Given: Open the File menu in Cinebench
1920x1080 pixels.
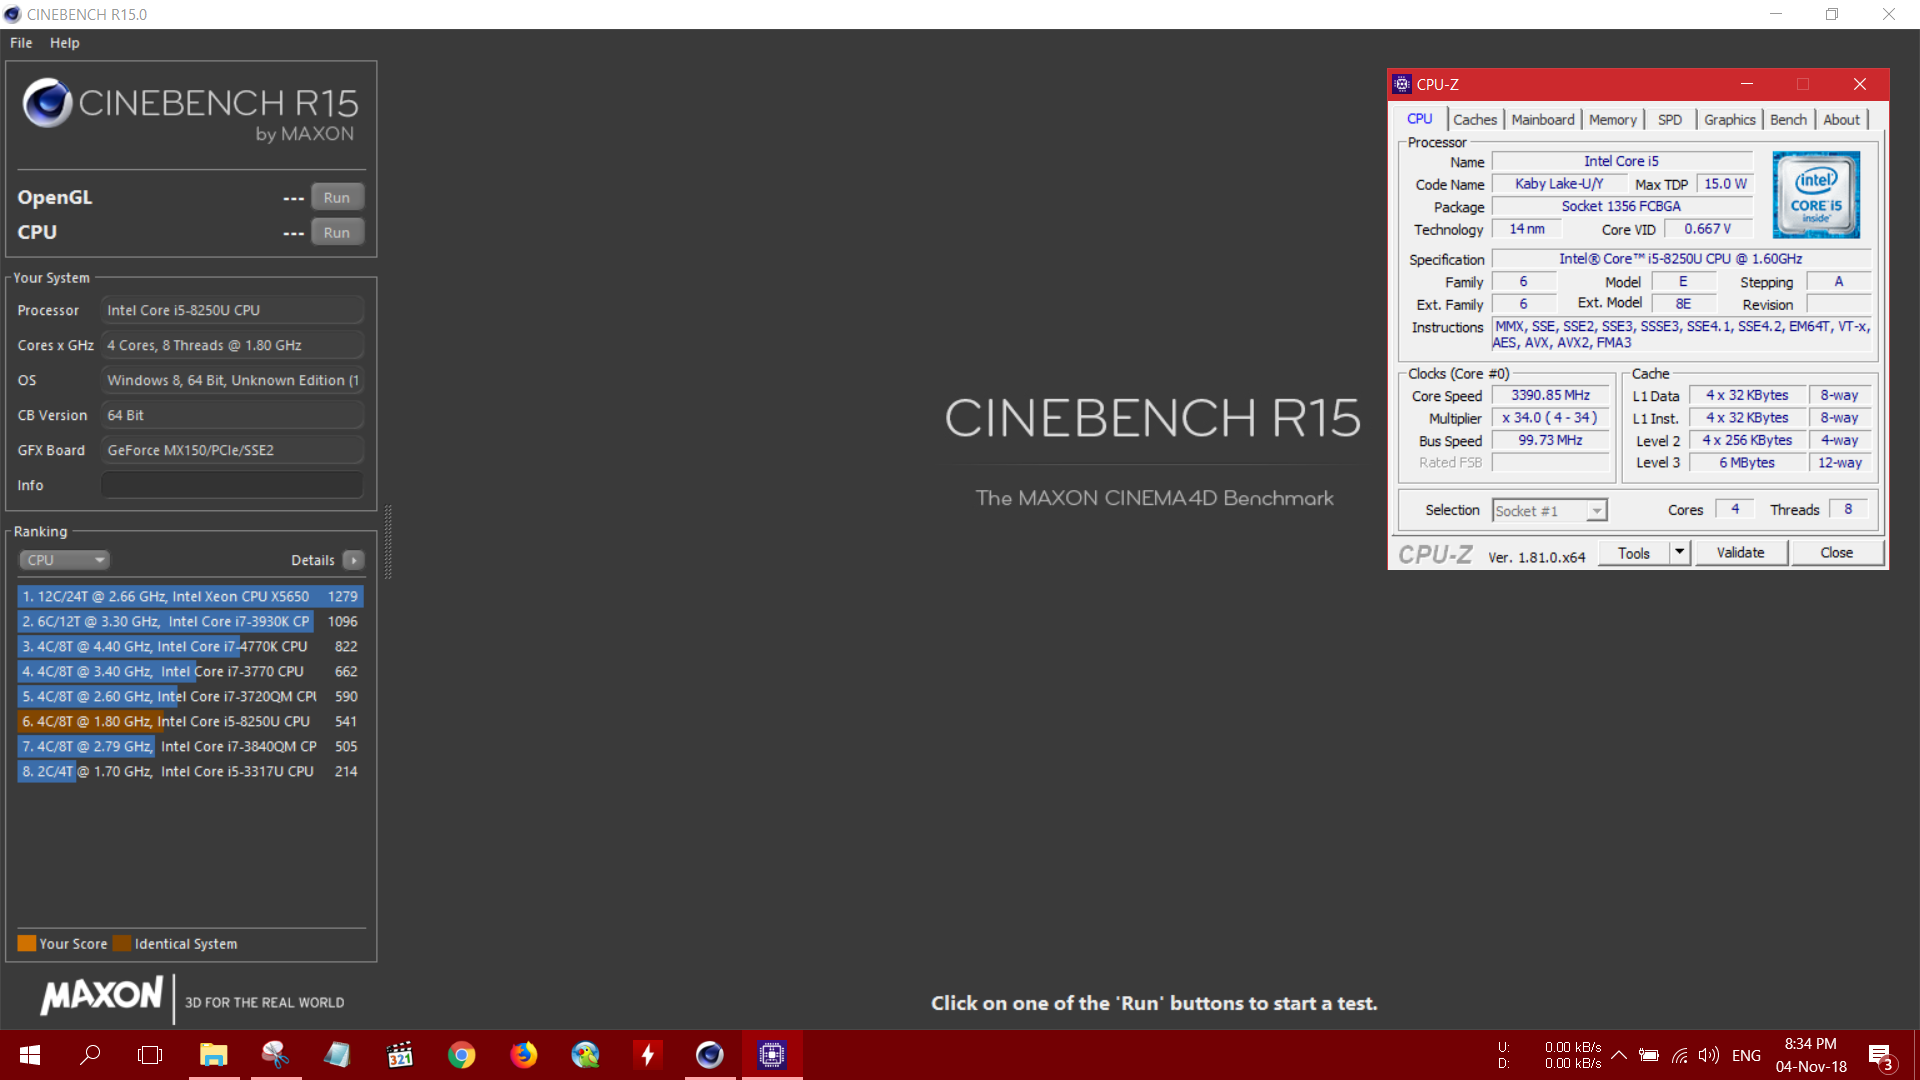Looking at the screenshot, I should [x=21, y=43].
